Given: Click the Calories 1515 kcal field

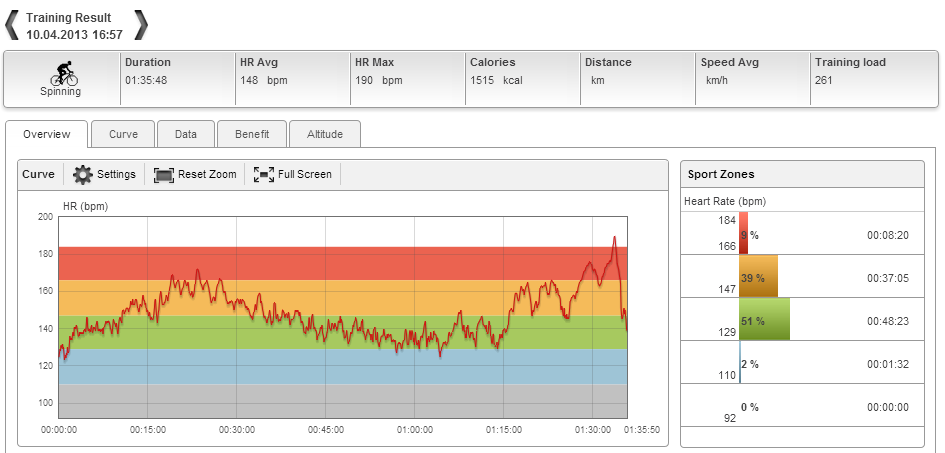Looking at the screenshot, I should click(496, 80).
